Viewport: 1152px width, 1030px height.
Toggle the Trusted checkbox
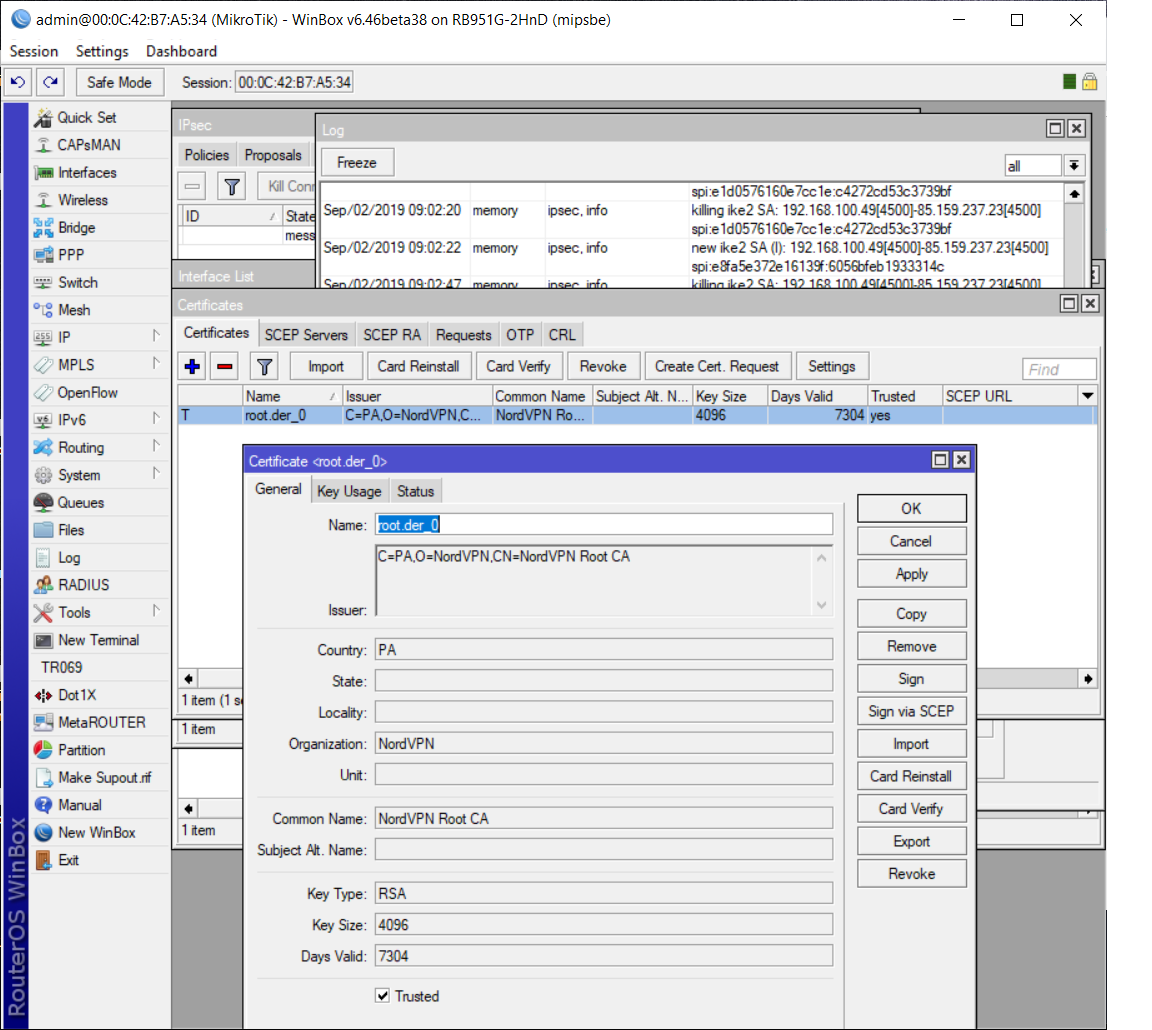click(x=382, y=996)
